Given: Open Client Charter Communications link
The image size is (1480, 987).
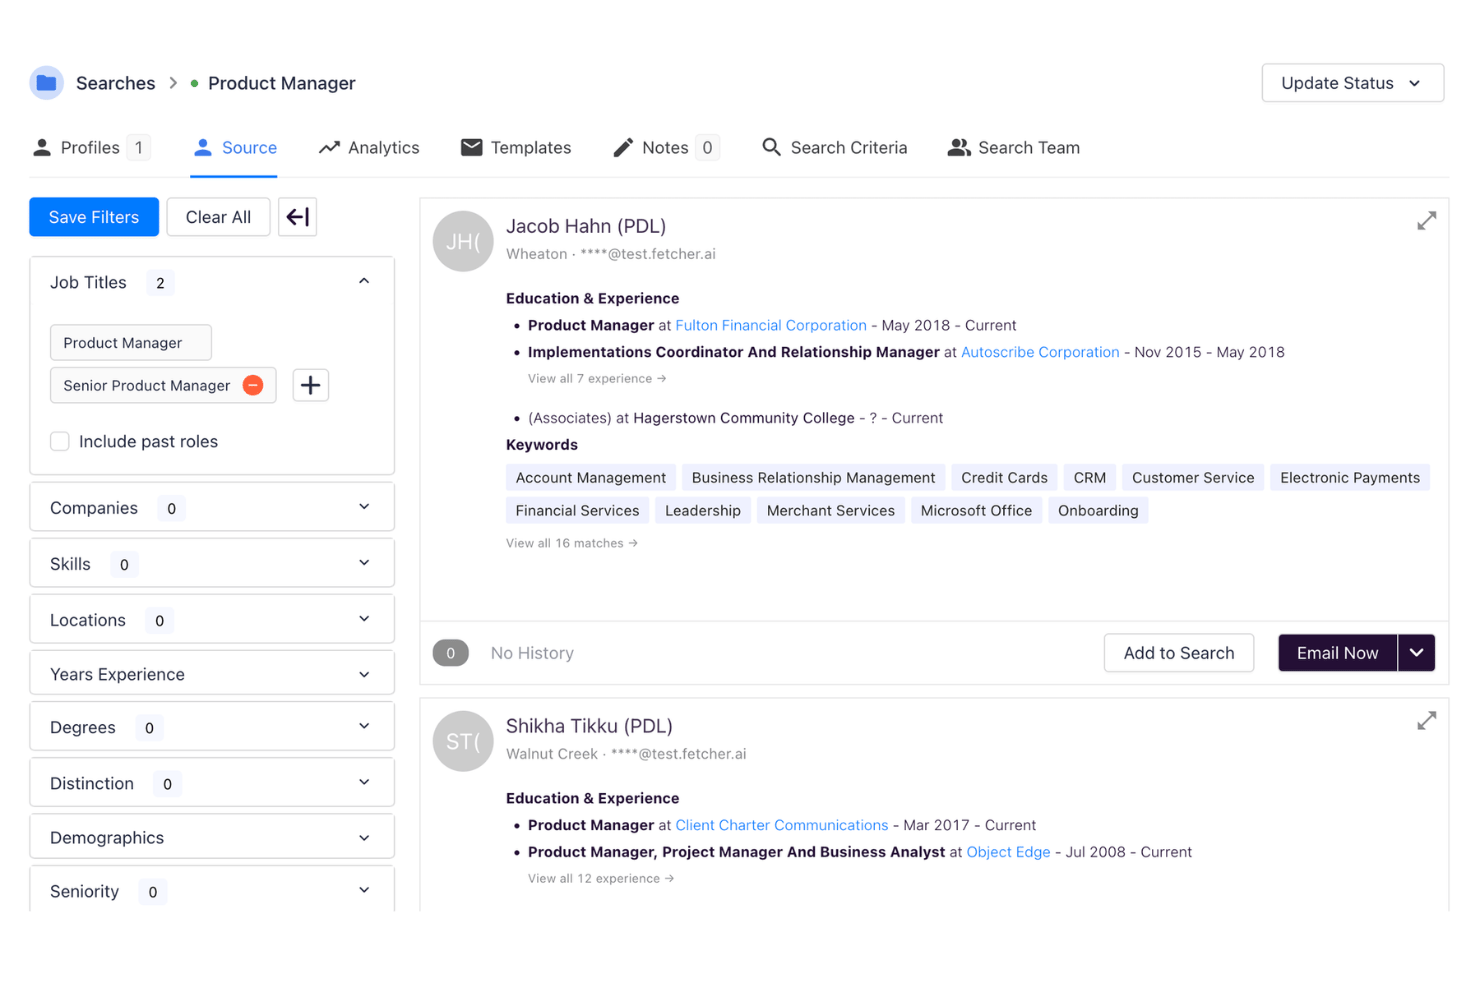Looking at the screenshot, I should (x=782, y=826).
